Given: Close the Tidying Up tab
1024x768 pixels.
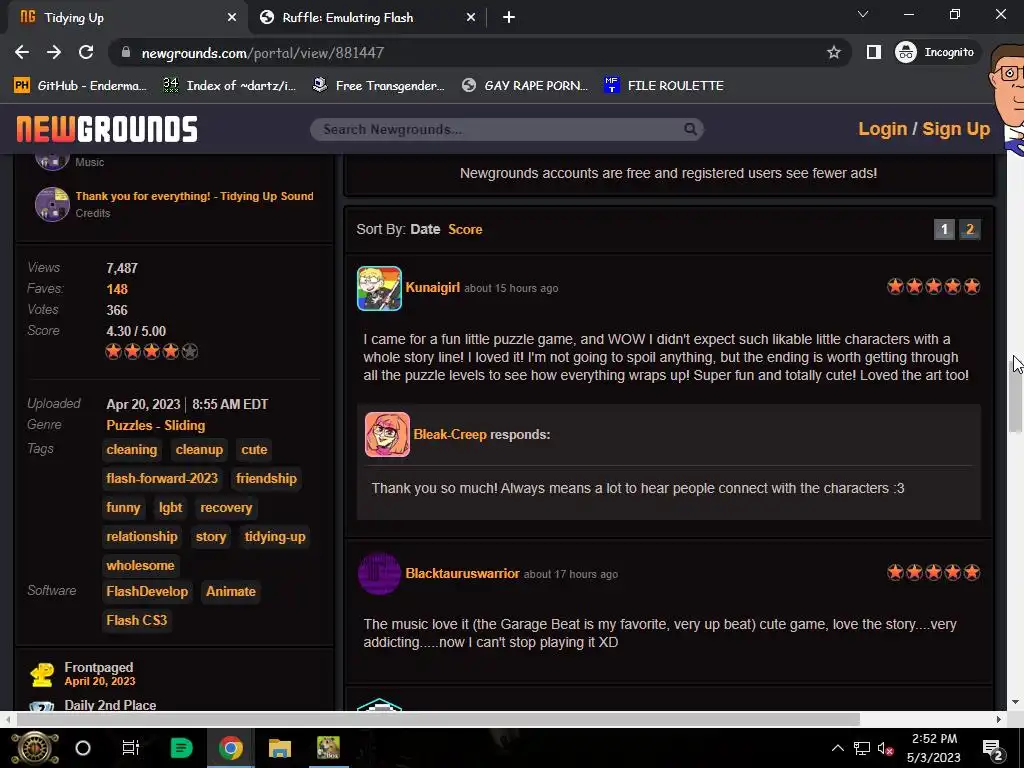Looking at the screenshot, I should (x=232, y=18).
